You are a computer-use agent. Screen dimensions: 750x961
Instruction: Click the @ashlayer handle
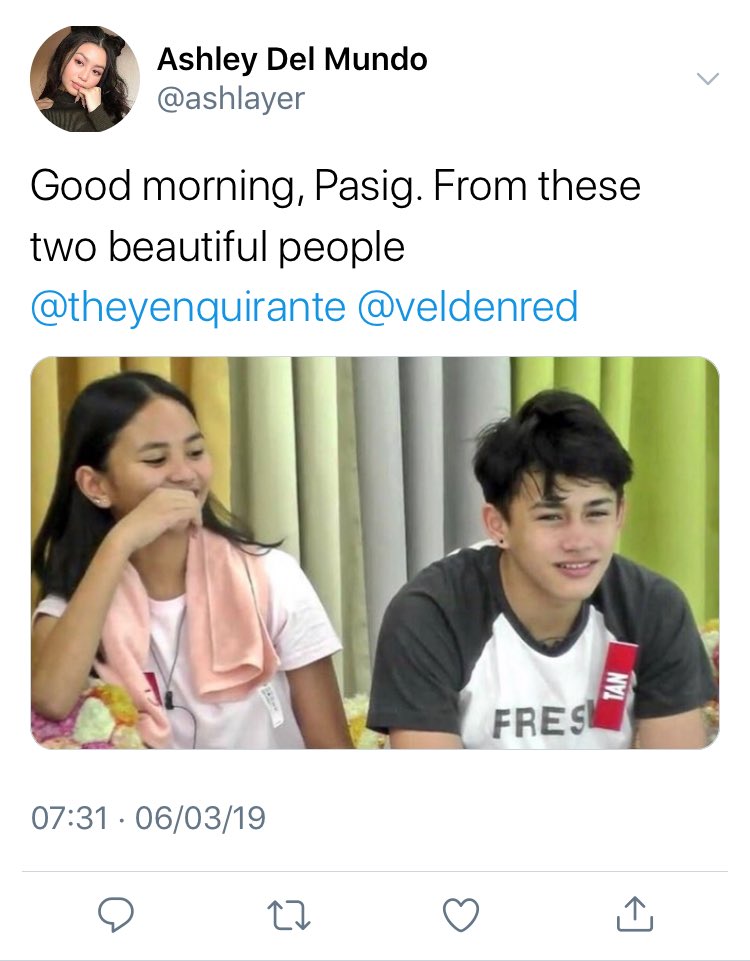tap(231, 98)
